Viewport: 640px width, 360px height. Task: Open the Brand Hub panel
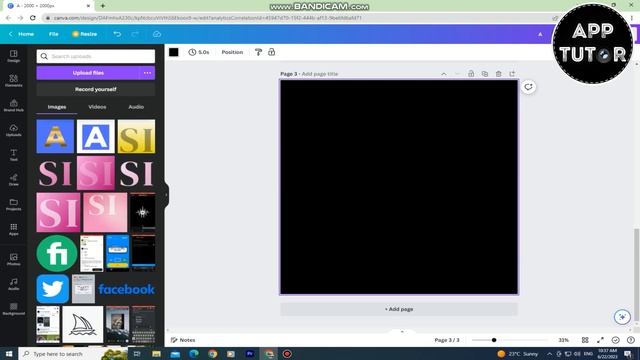(x=13, y=105)
